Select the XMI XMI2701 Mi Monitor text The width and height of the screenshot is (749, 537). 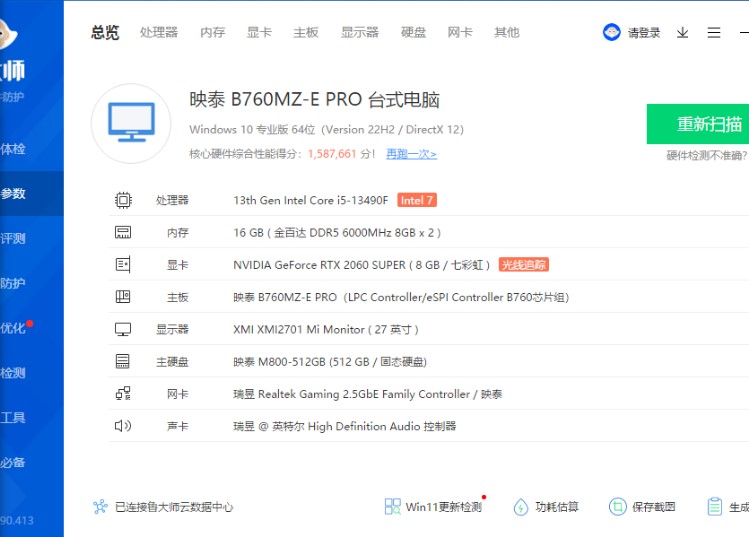coord(326,330)
